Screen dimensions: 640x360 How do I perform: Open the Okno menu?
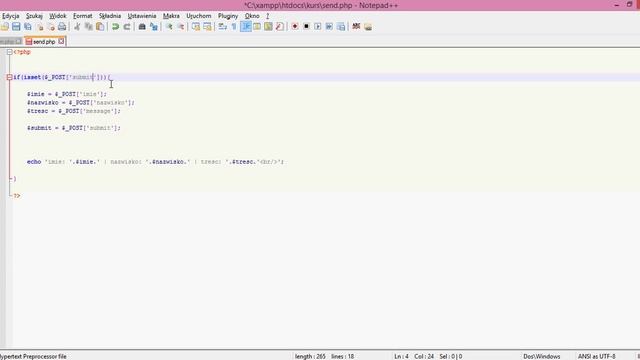point(252,16)
